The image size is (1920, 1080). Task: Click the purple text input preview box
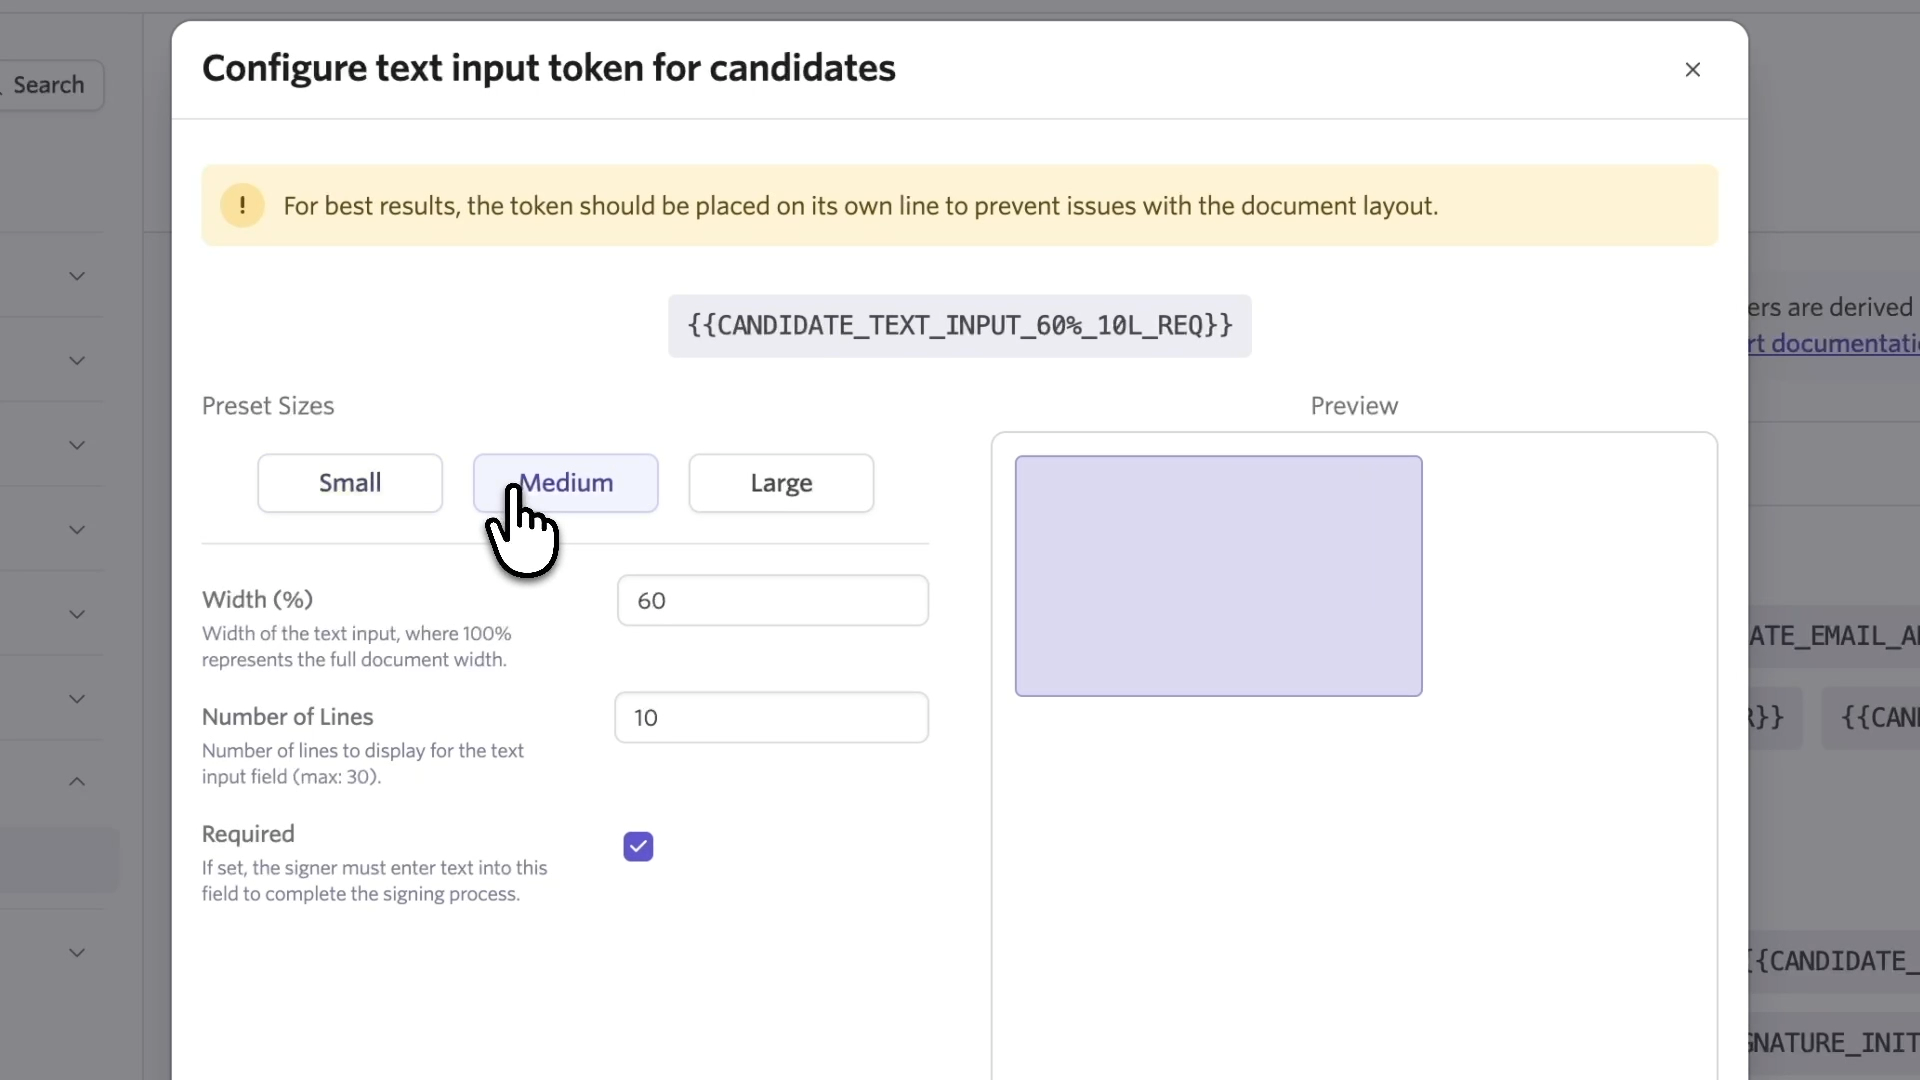1218,576
